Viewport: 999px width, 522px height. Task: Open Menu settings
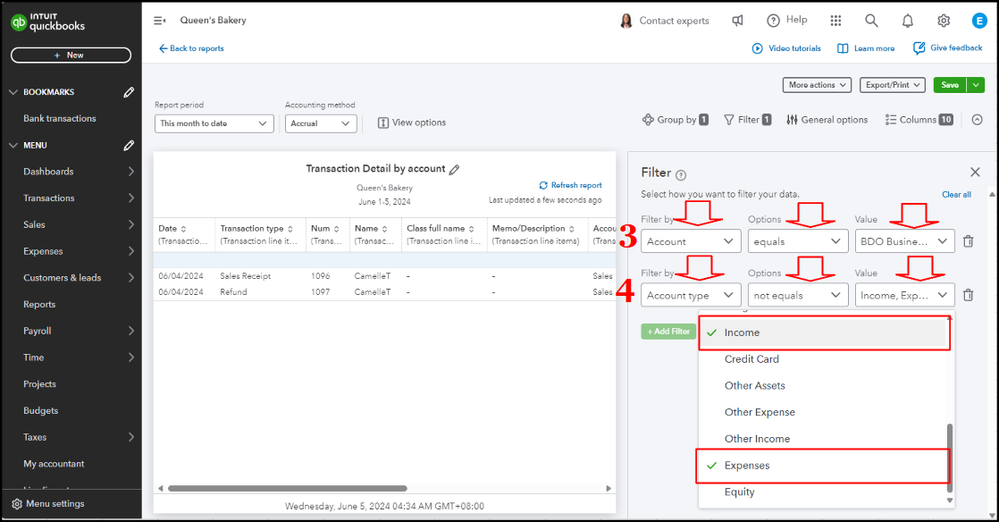48,504
